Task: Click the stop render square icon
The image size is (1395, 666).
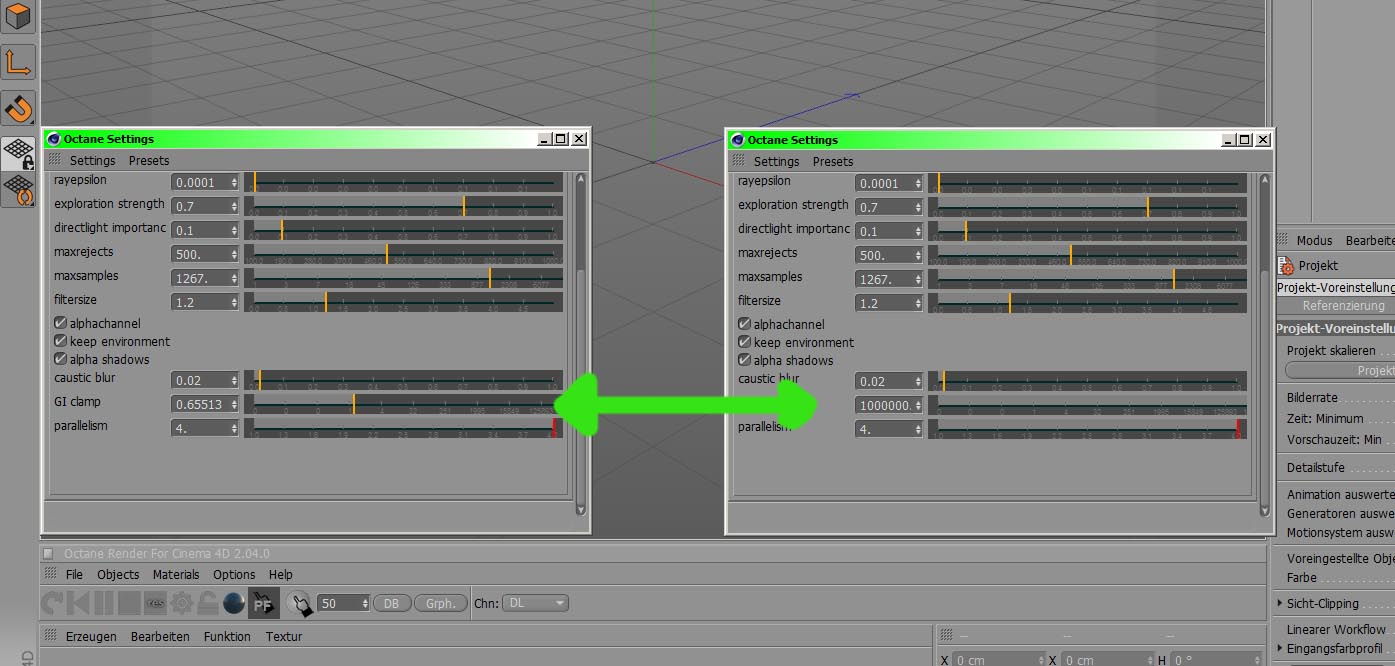Action: point(129,603)
